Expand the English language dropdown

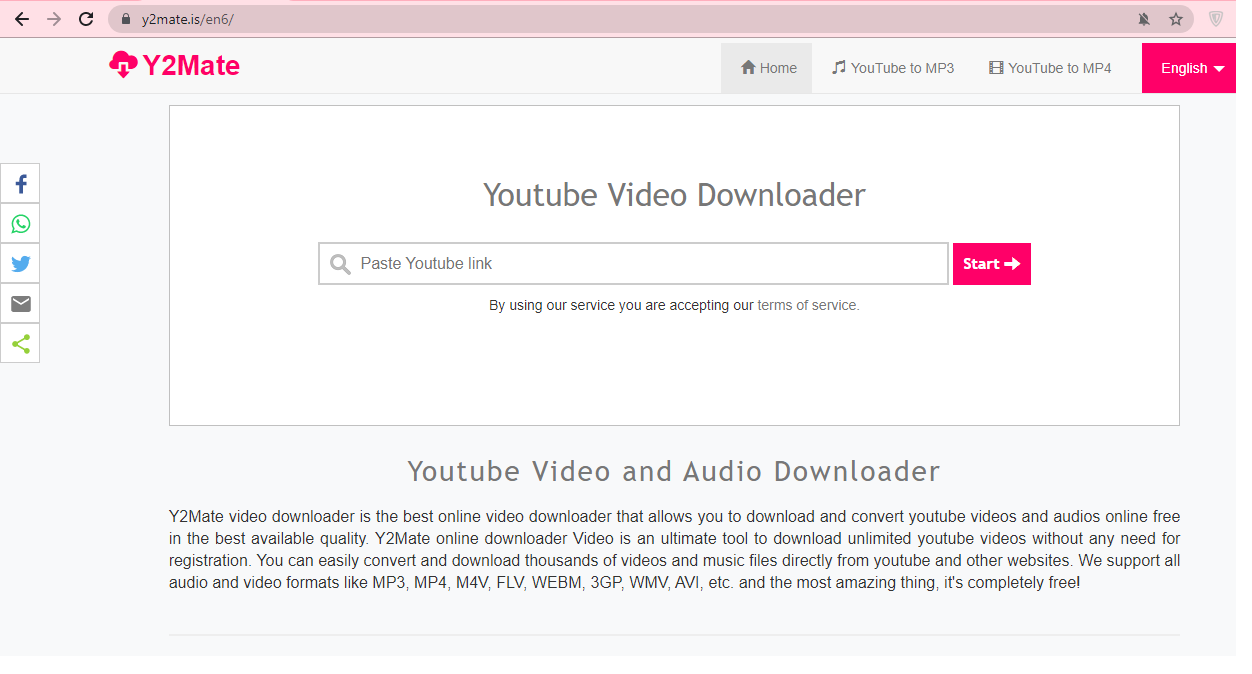tap(1192, 68)
